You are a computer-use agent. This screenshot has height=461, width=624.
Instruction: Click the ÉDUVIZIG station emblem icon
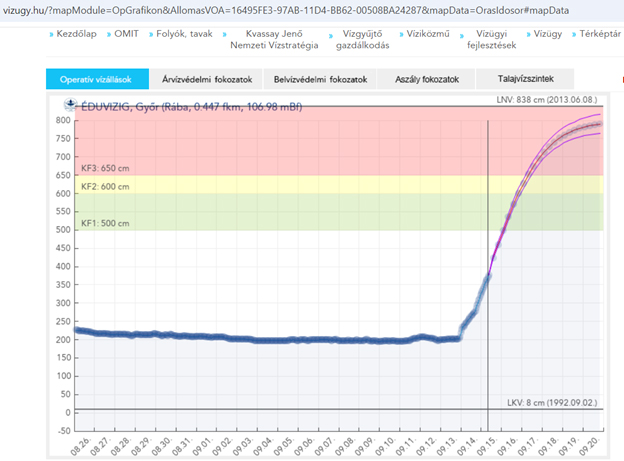(x=70, y=105)
